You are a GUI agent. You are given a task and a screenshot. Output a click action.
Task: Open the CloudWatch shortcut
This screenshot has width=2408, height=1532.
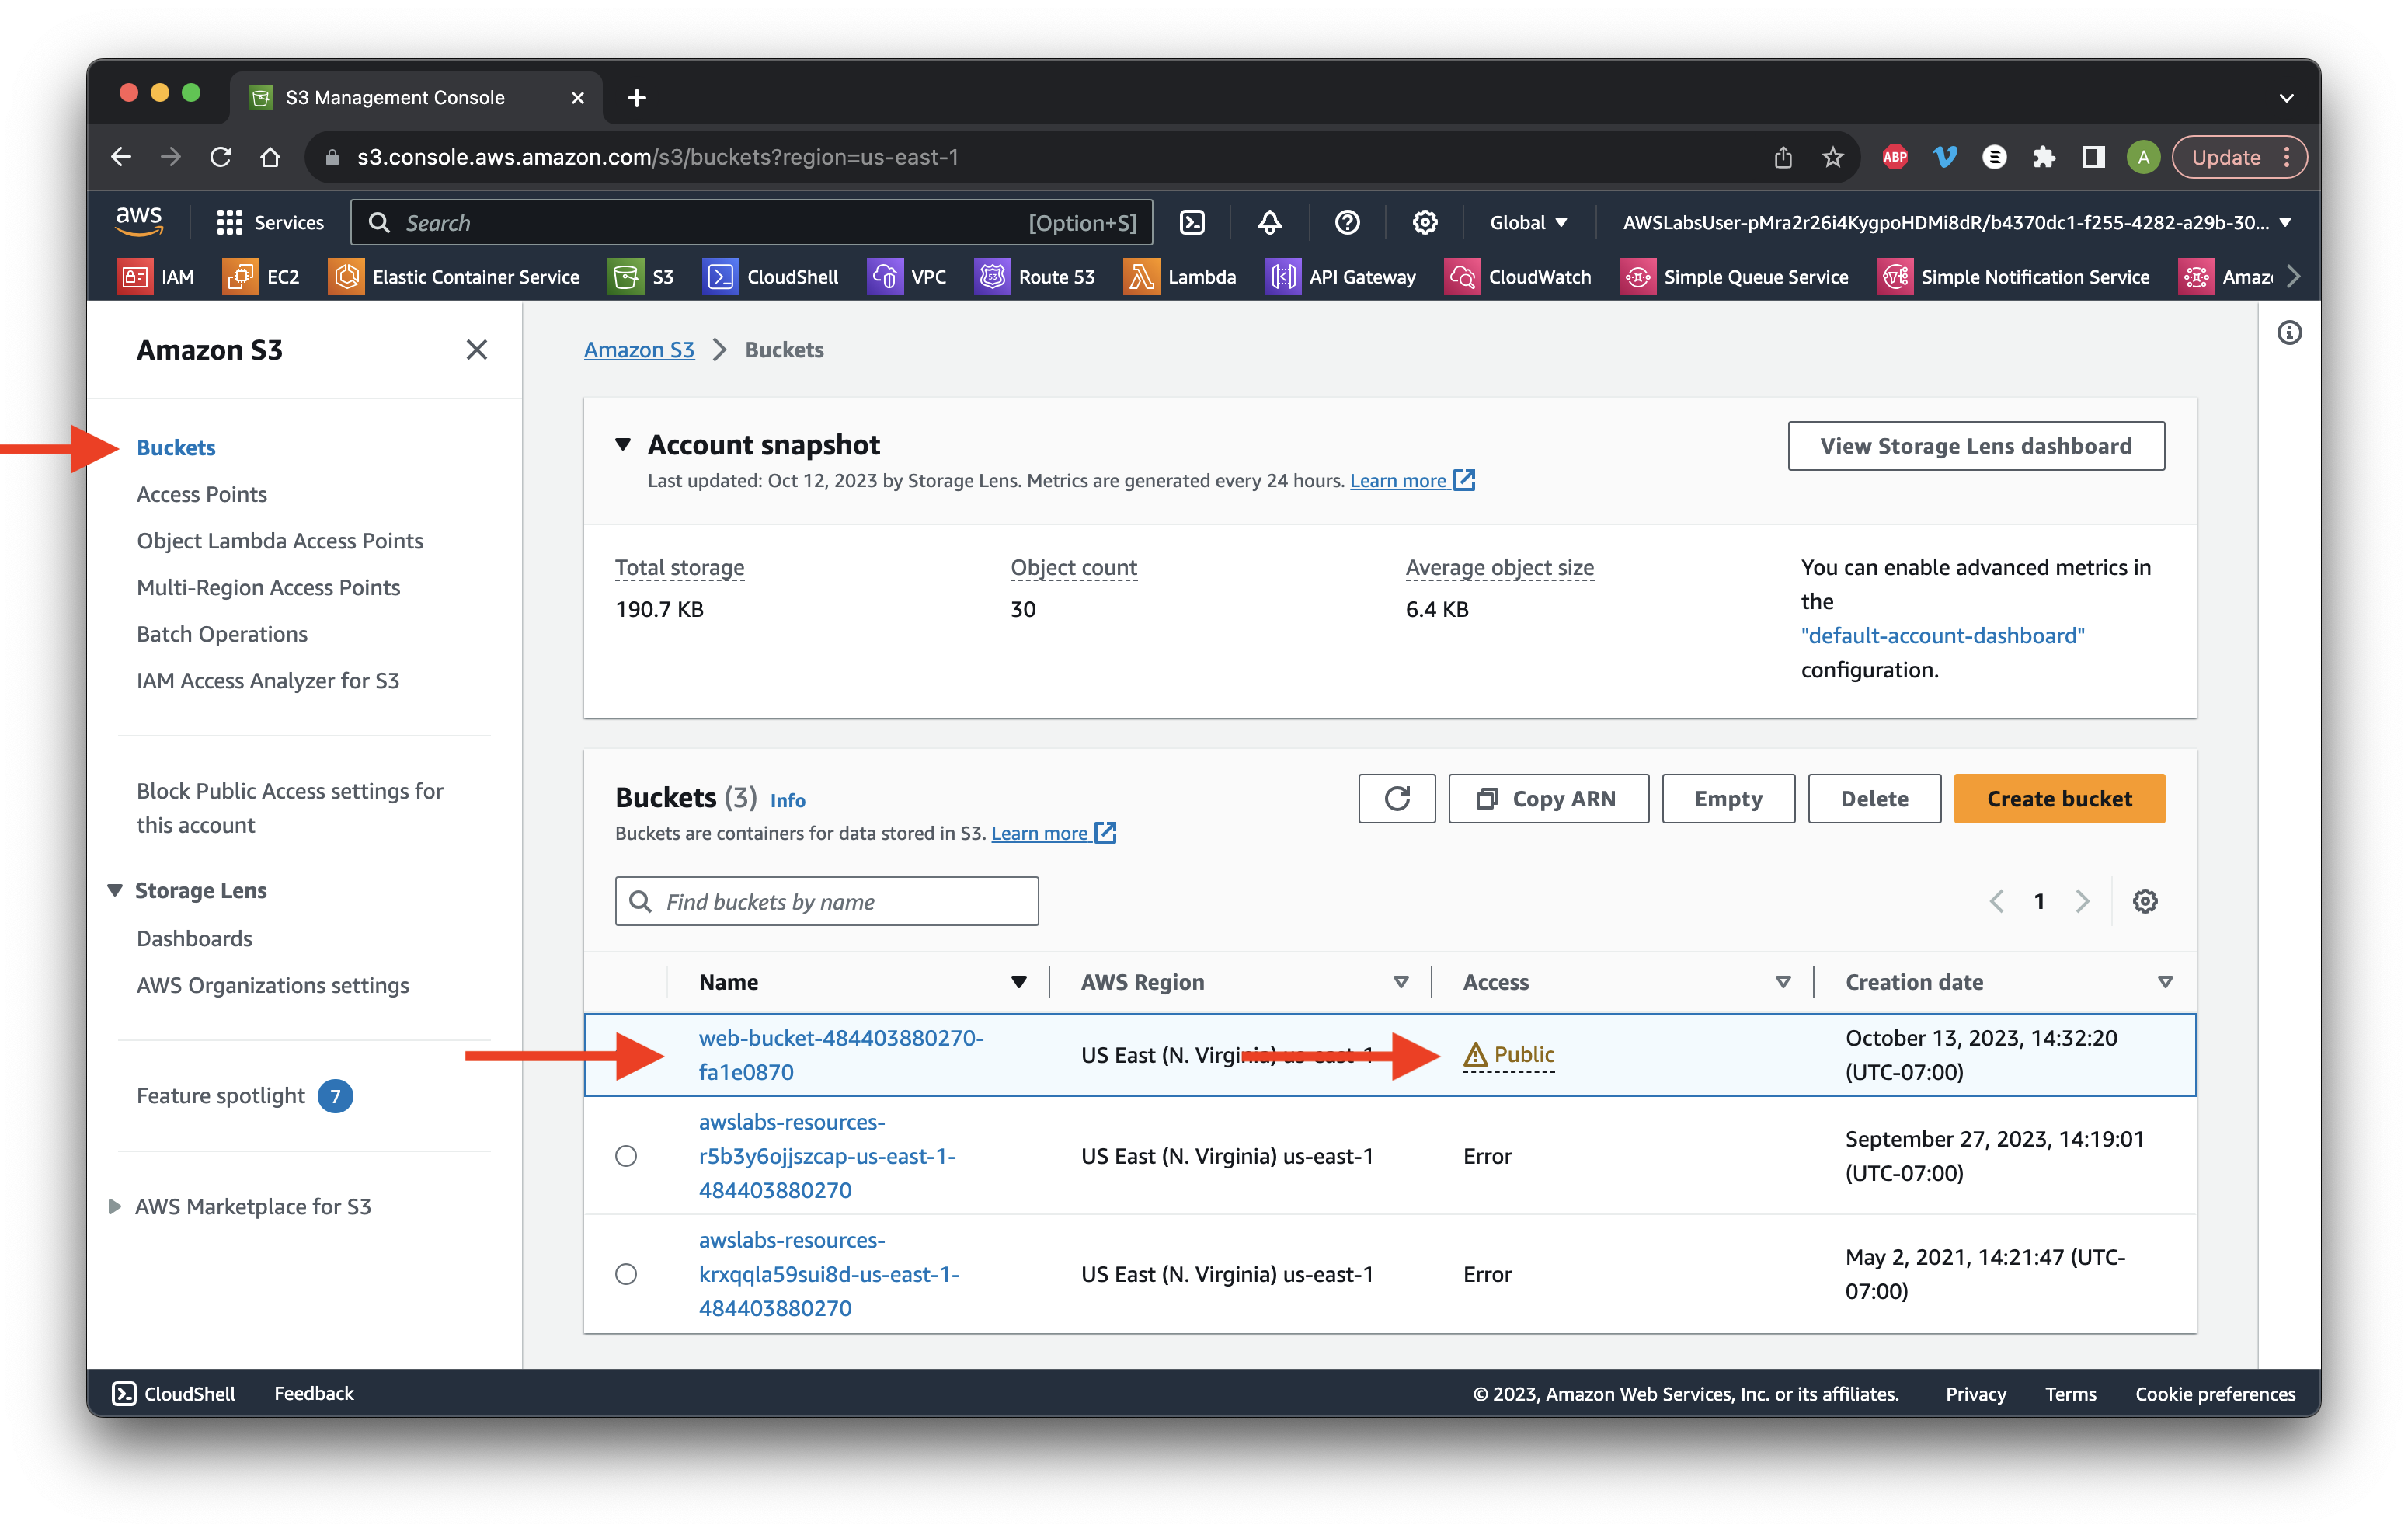[x=1517, y=277]
